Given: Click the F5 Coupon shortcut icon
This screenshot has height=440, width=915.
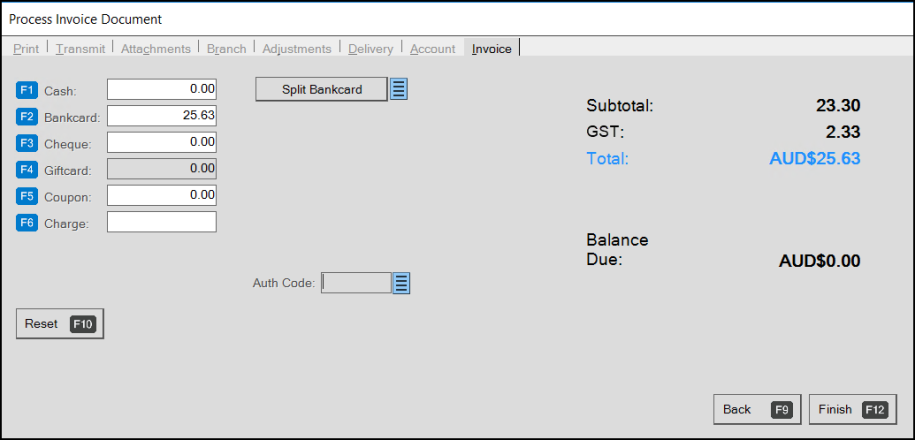Looking at the screenshot, I should coord(27,196).
